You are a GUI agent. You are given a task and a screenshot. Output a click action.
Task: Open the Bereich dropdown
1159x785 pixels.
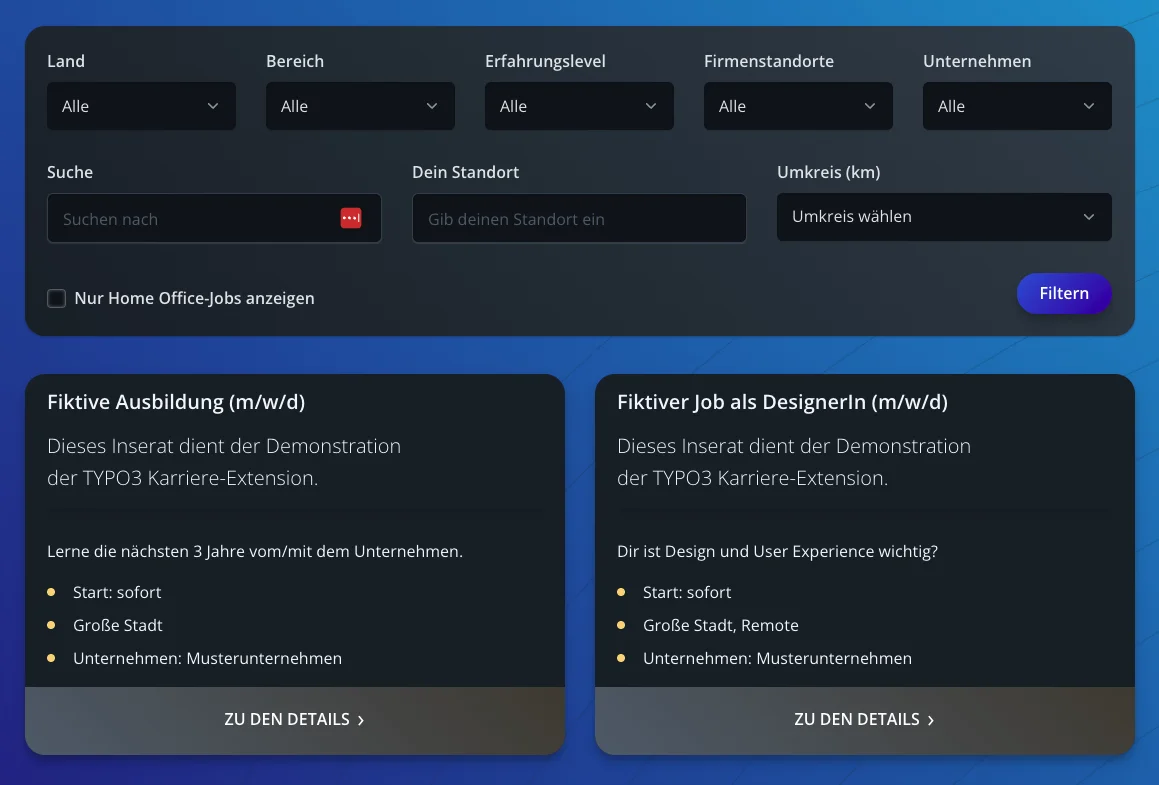[360, 106]
